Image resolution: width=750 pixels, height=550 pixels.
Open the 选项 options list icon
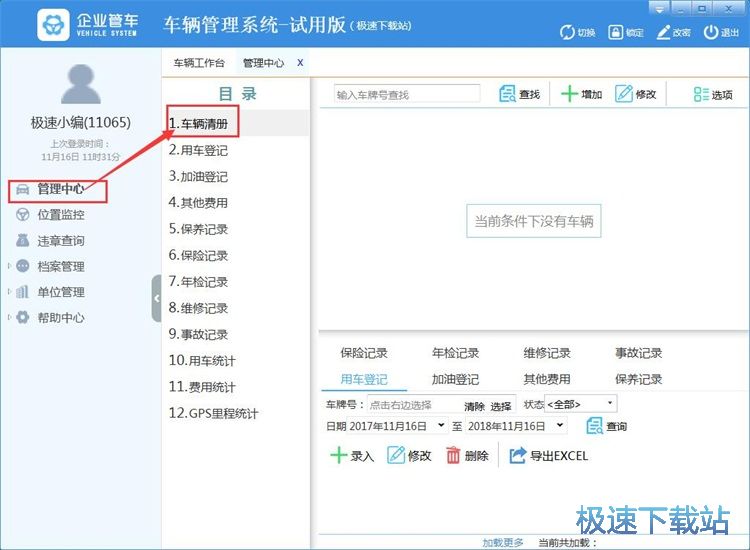[701, 94]
